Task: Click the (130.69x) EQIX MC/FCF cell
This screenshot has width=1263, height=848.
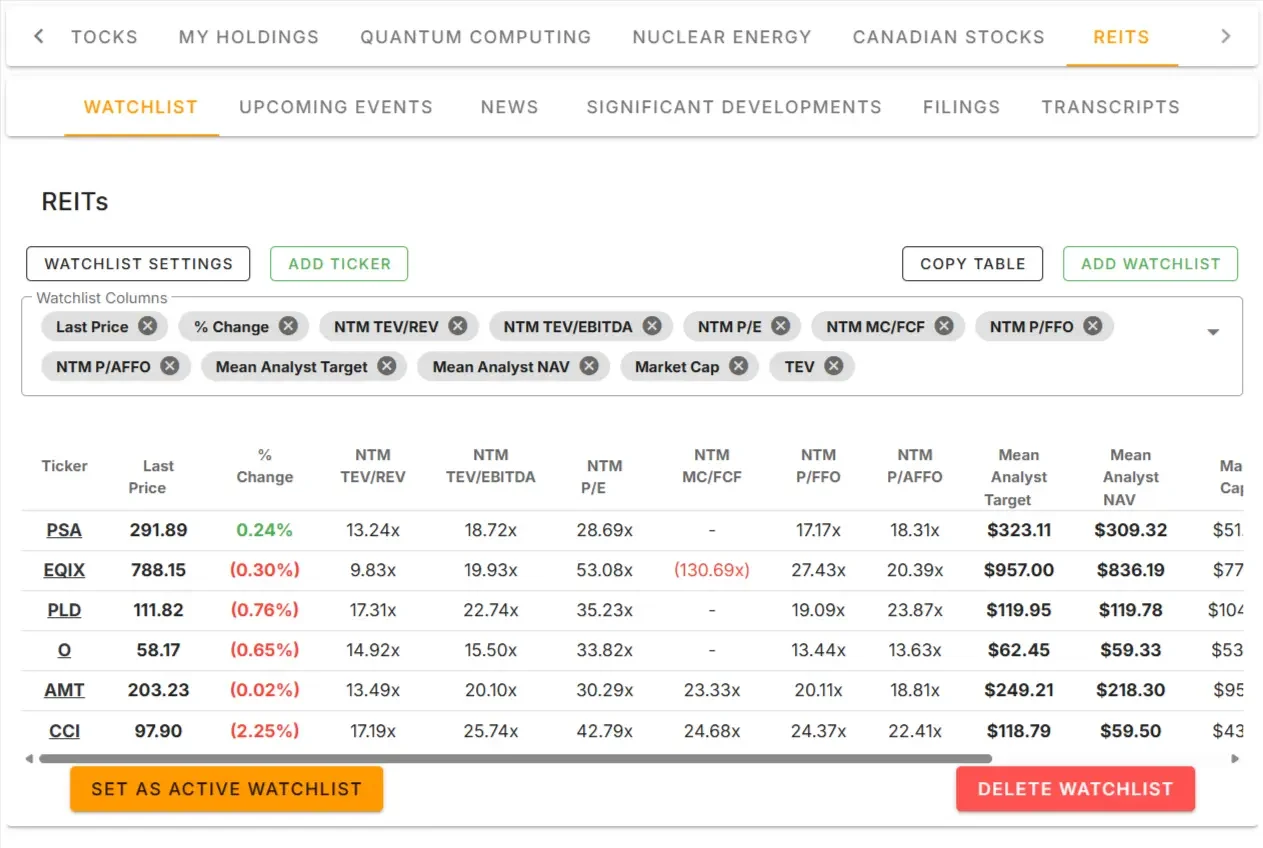Action: (x=712, y=570)
